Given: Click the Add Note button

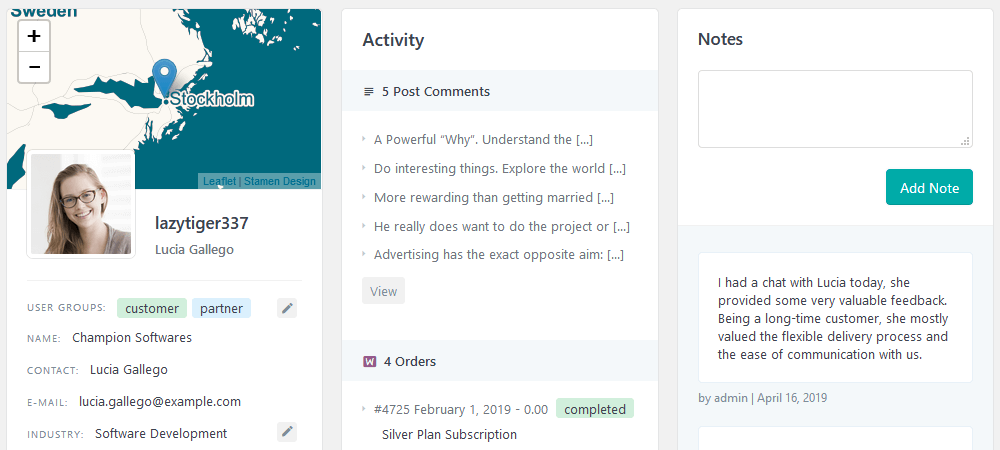Looking at the screenshot, I should pos(929,187).
